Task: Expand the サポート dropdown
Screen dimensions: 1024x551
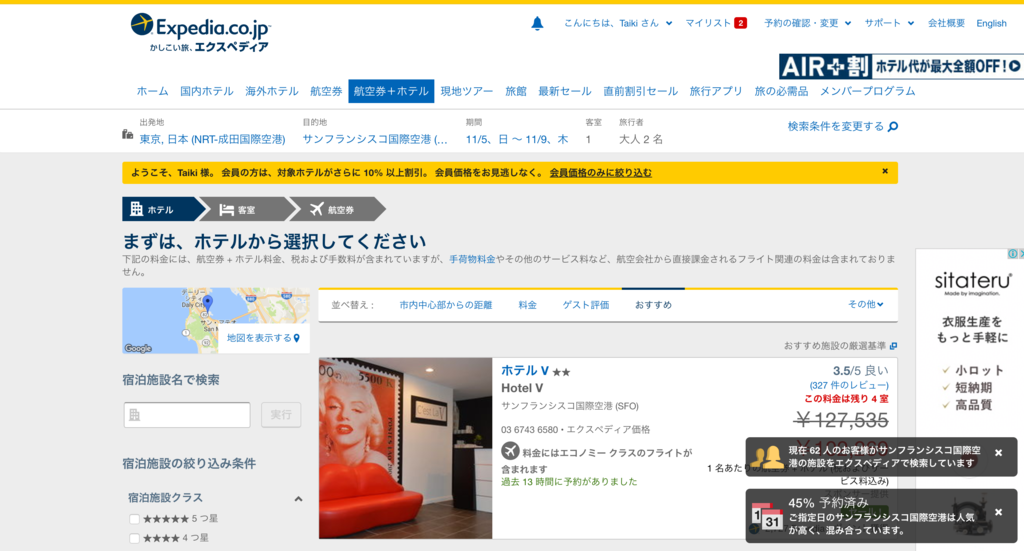Action: [889, 23]
